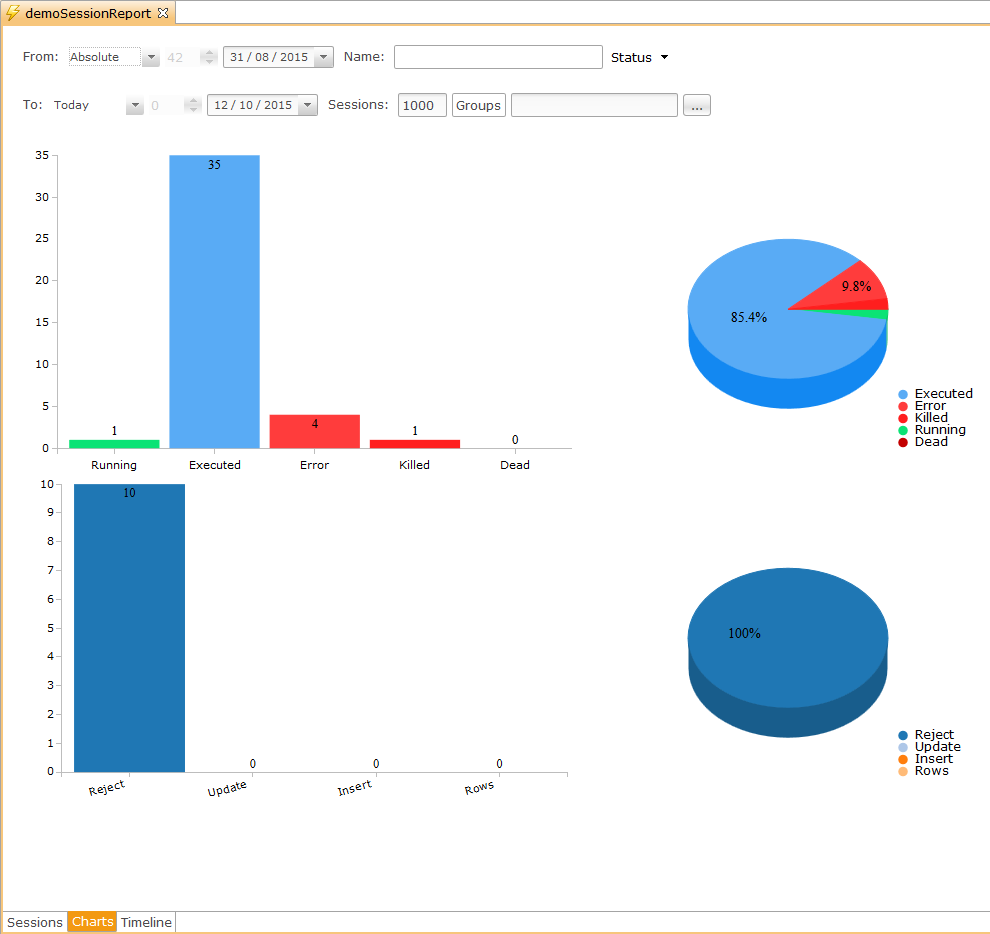Screen dimensions: 990x934
Task: Click the Running legend green dot
Action: (x=903, y=431)
